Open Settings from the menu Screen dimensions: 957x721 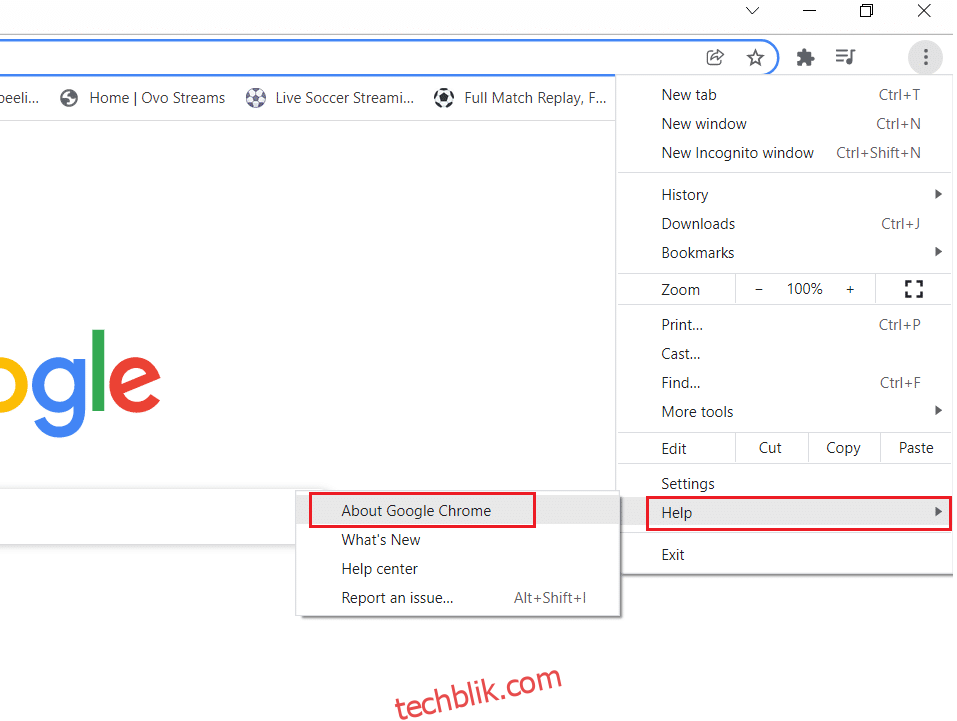tap(784, 484)
